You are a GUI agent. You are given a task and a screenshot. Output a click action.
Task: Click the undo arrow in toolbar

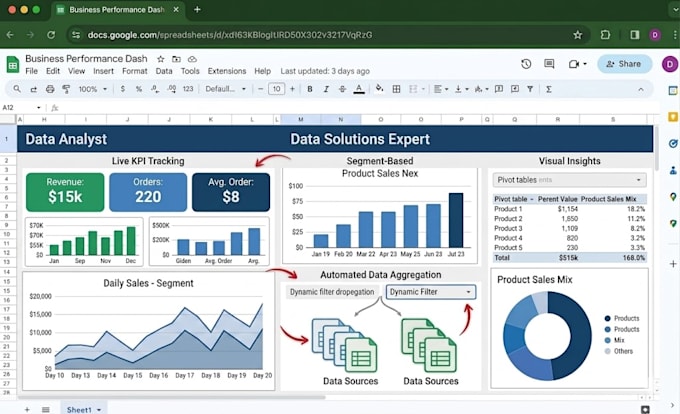[33, 89]
